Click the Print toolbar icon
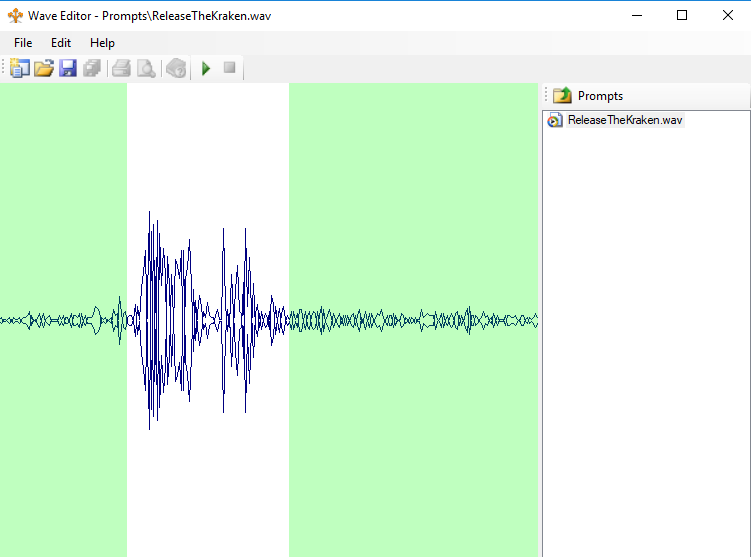The height and width of the screenshot is (557, 751). pyautogui.click(x=121, y=68)
